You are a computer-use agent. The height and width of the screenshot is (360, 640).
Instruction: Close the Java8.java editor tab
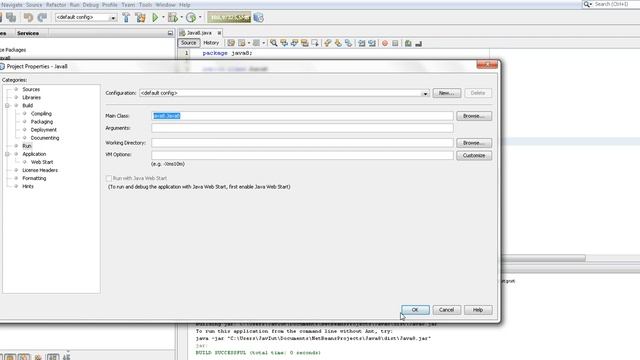[219, 33]
